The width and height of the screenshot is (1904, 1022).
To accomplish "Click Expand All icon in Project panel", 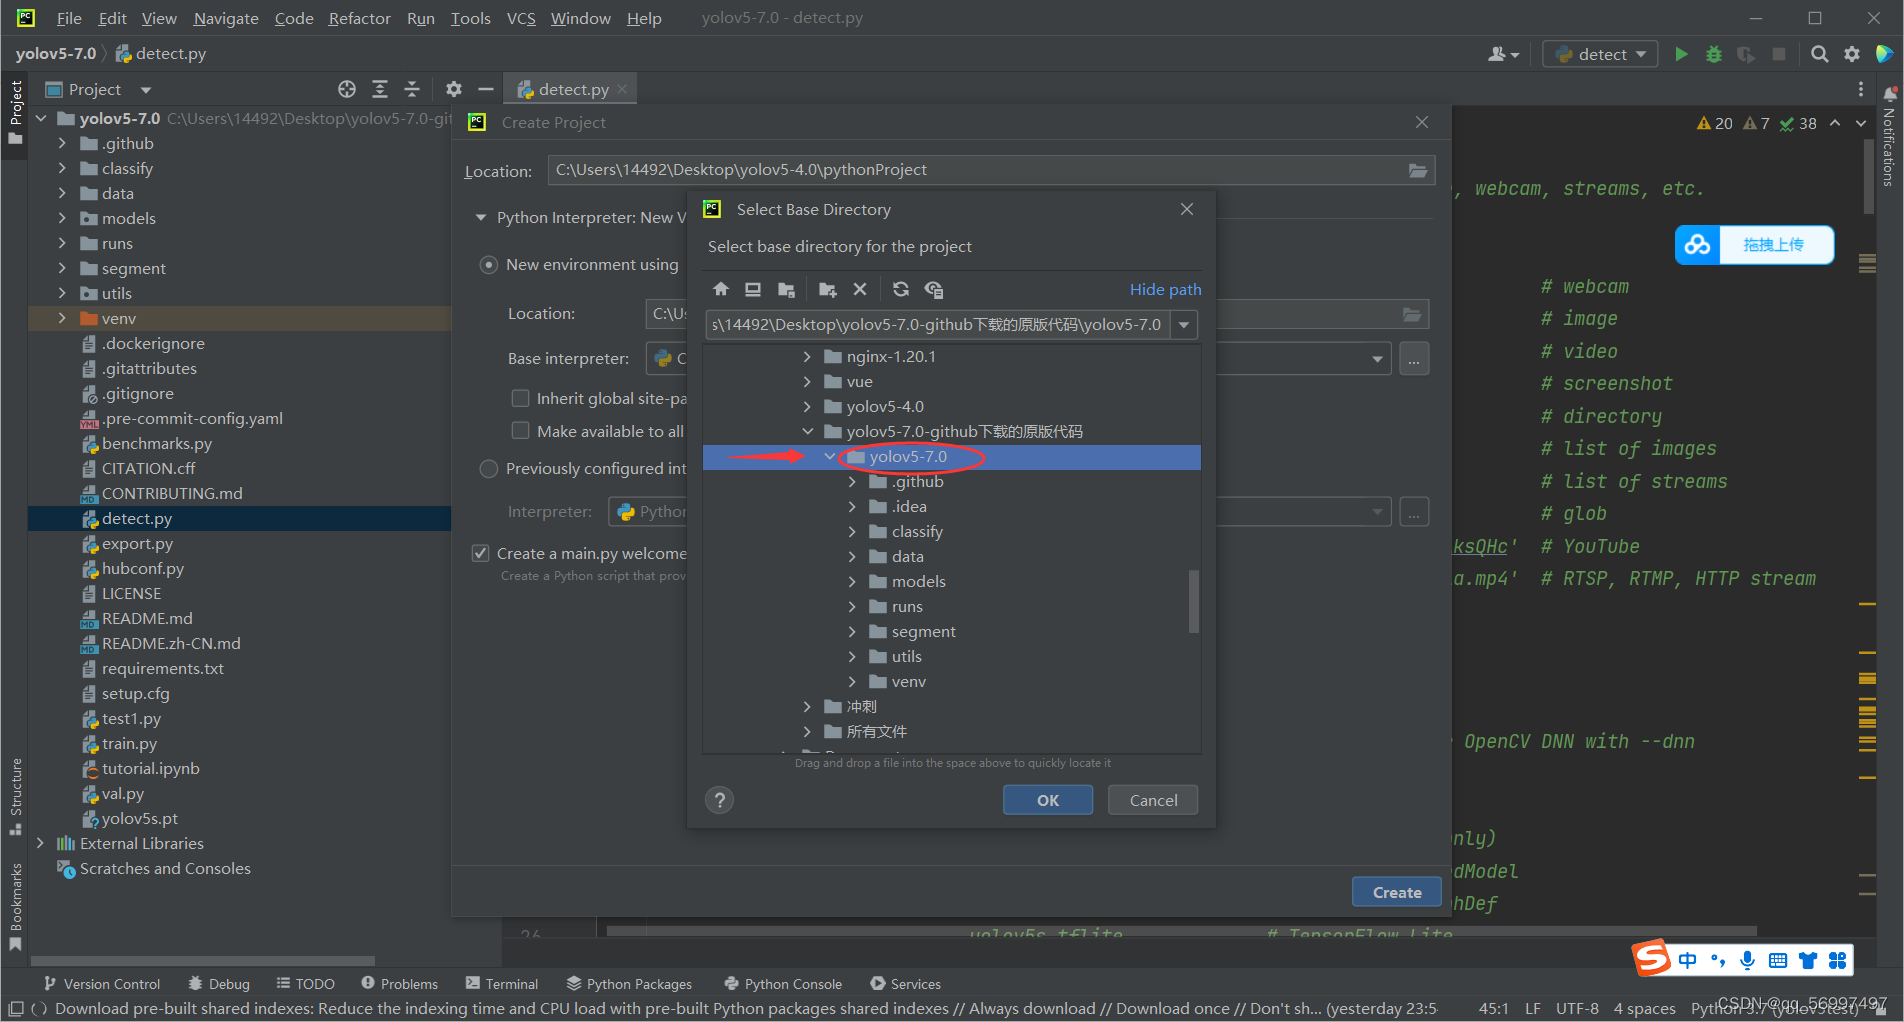I will pos(380,89).
